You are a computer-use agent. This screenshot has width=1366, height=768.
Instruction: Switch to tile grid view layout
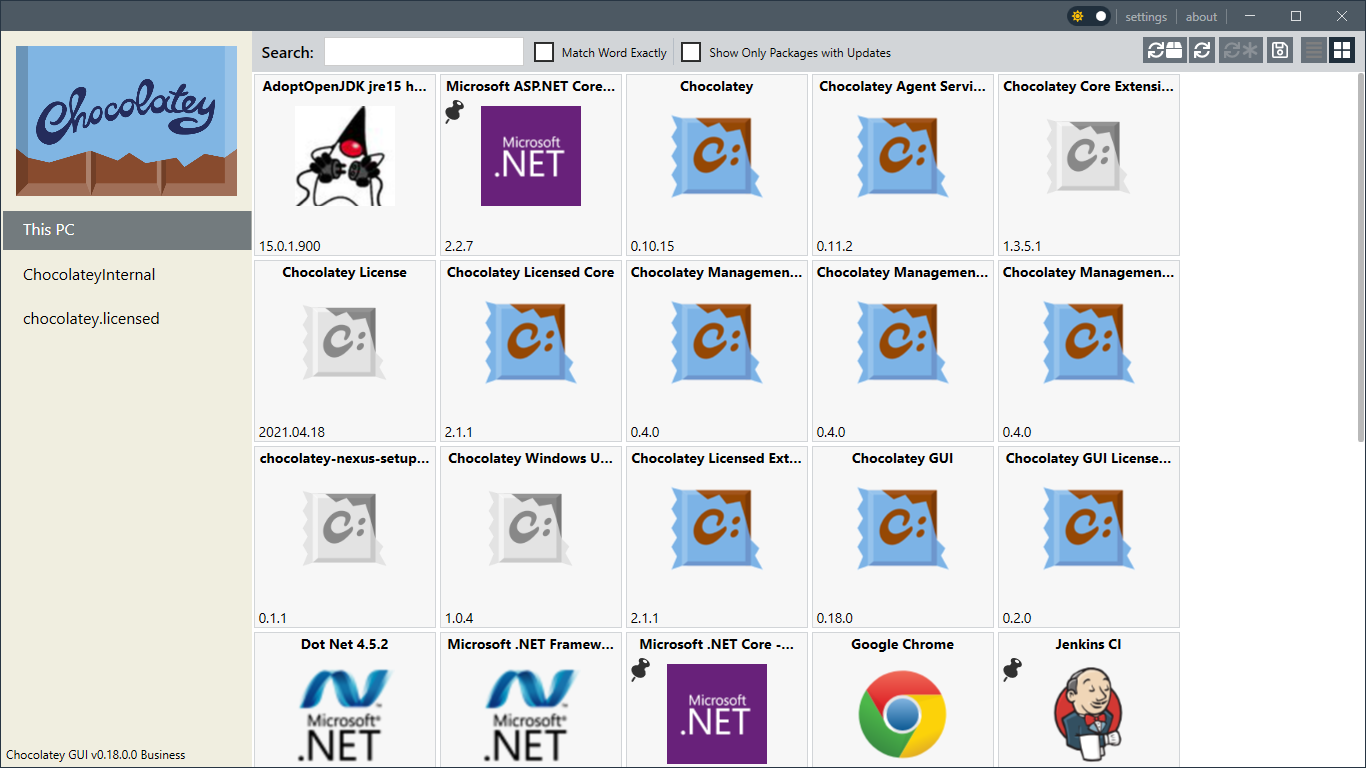pos(1341,50)
